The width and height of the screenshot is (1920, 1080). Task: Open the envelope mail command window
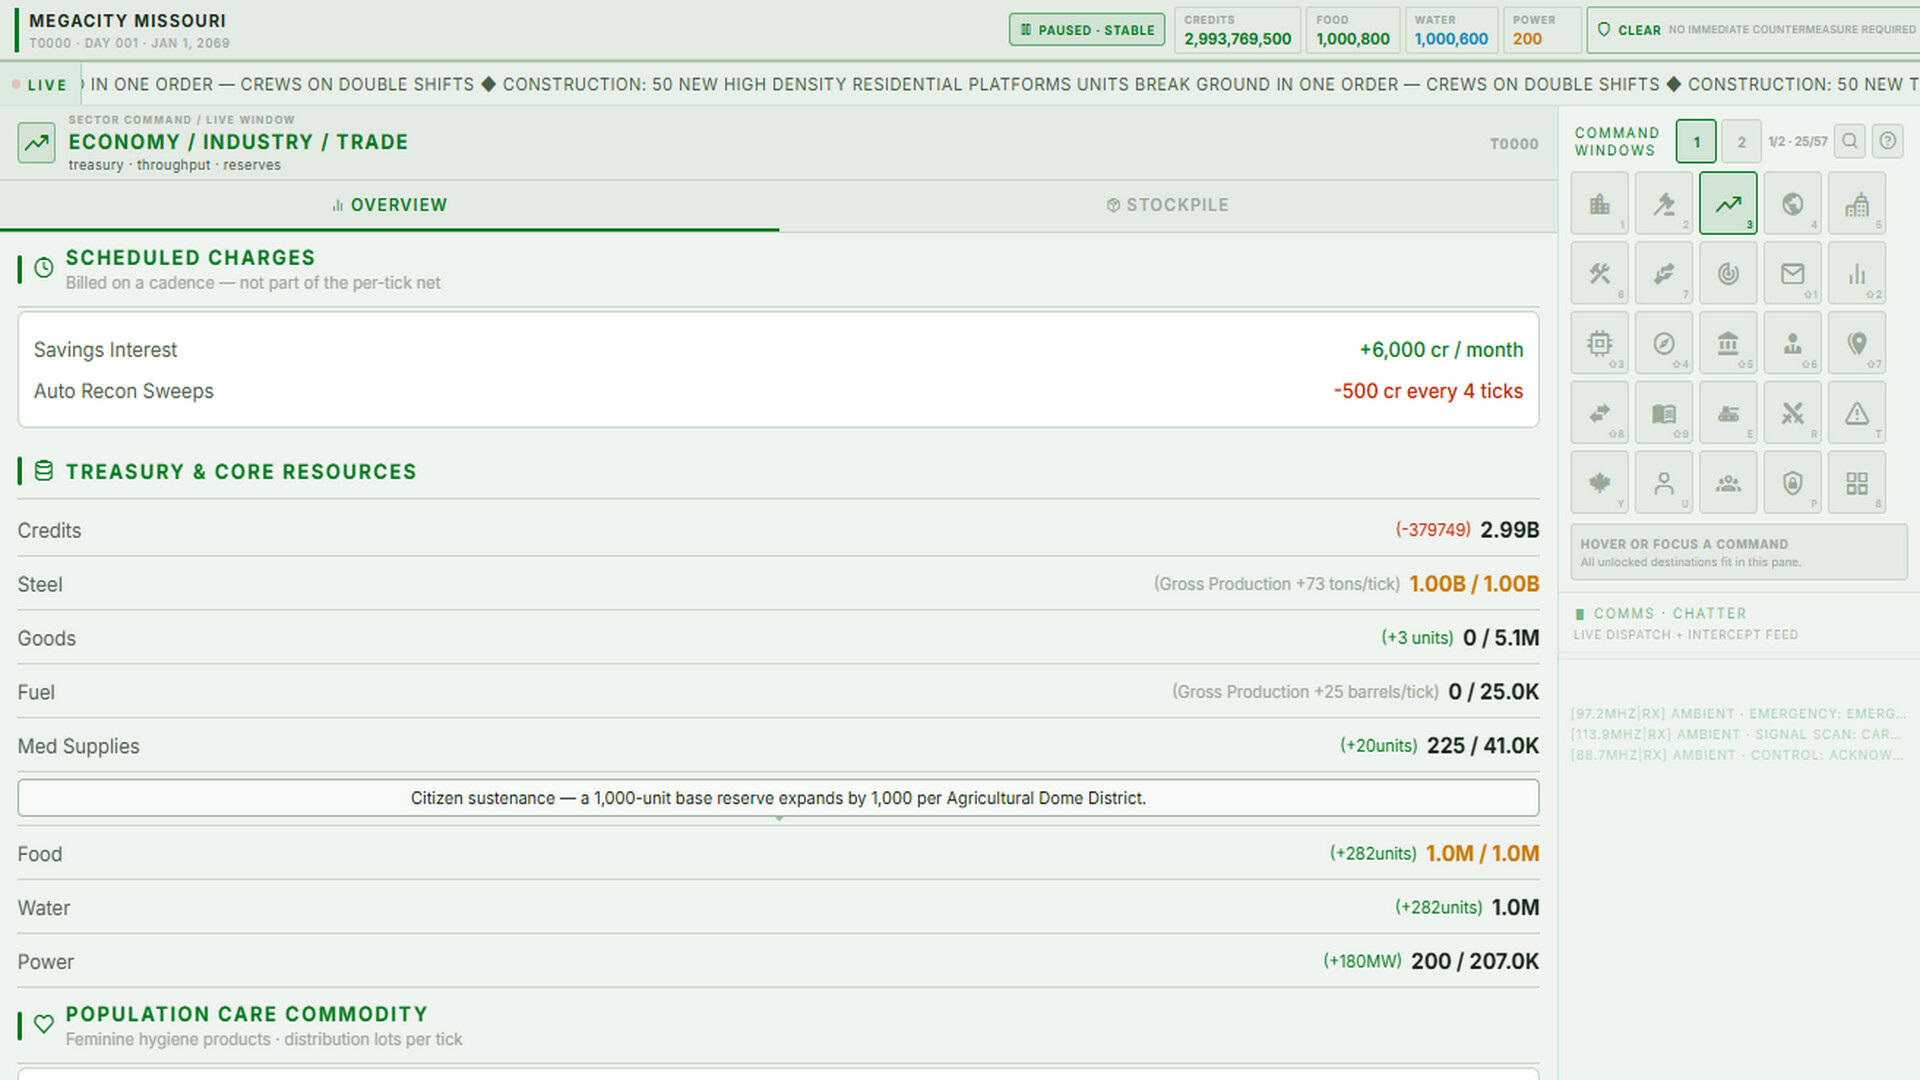coord(1792,273)
